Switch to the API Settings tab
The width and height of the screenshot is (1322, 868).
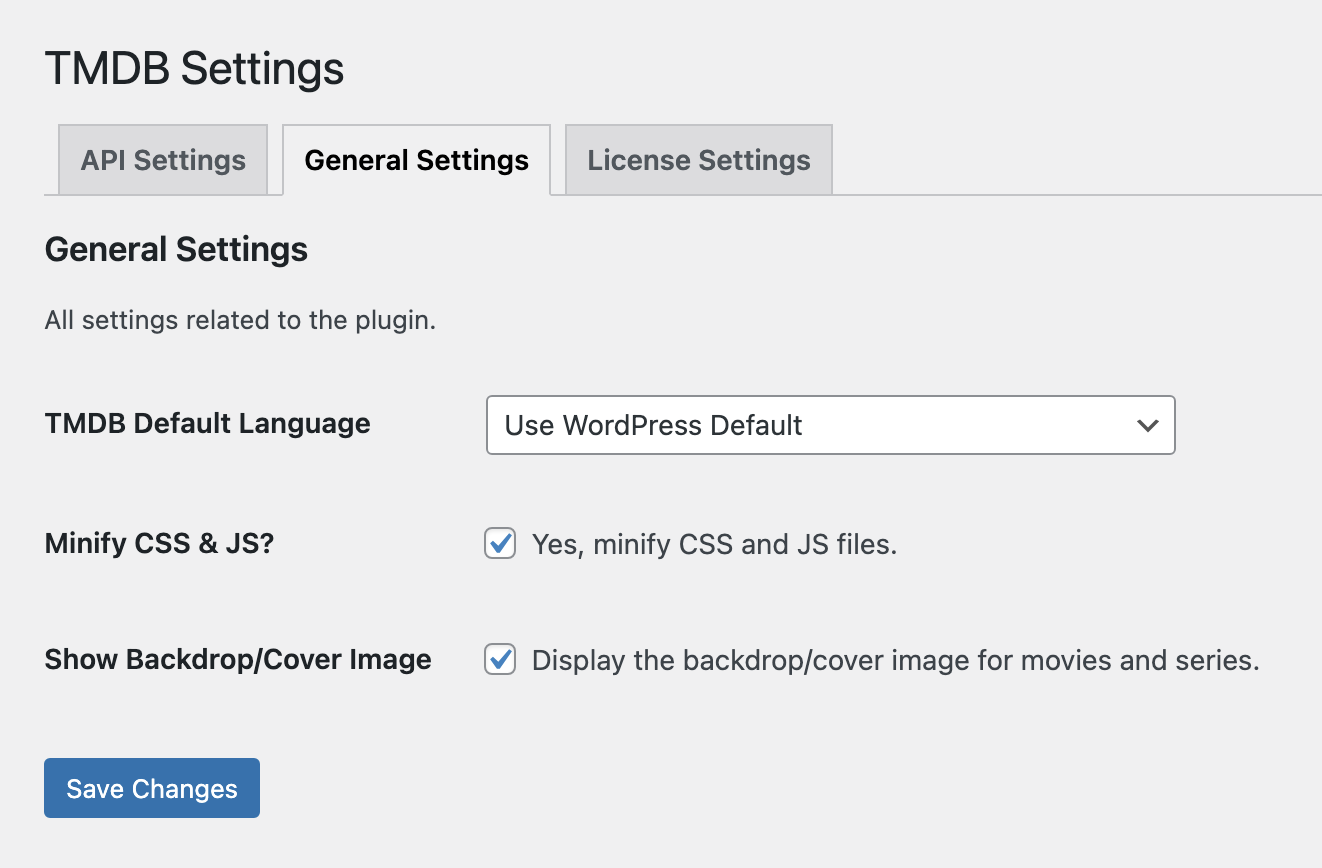[163, 160]
